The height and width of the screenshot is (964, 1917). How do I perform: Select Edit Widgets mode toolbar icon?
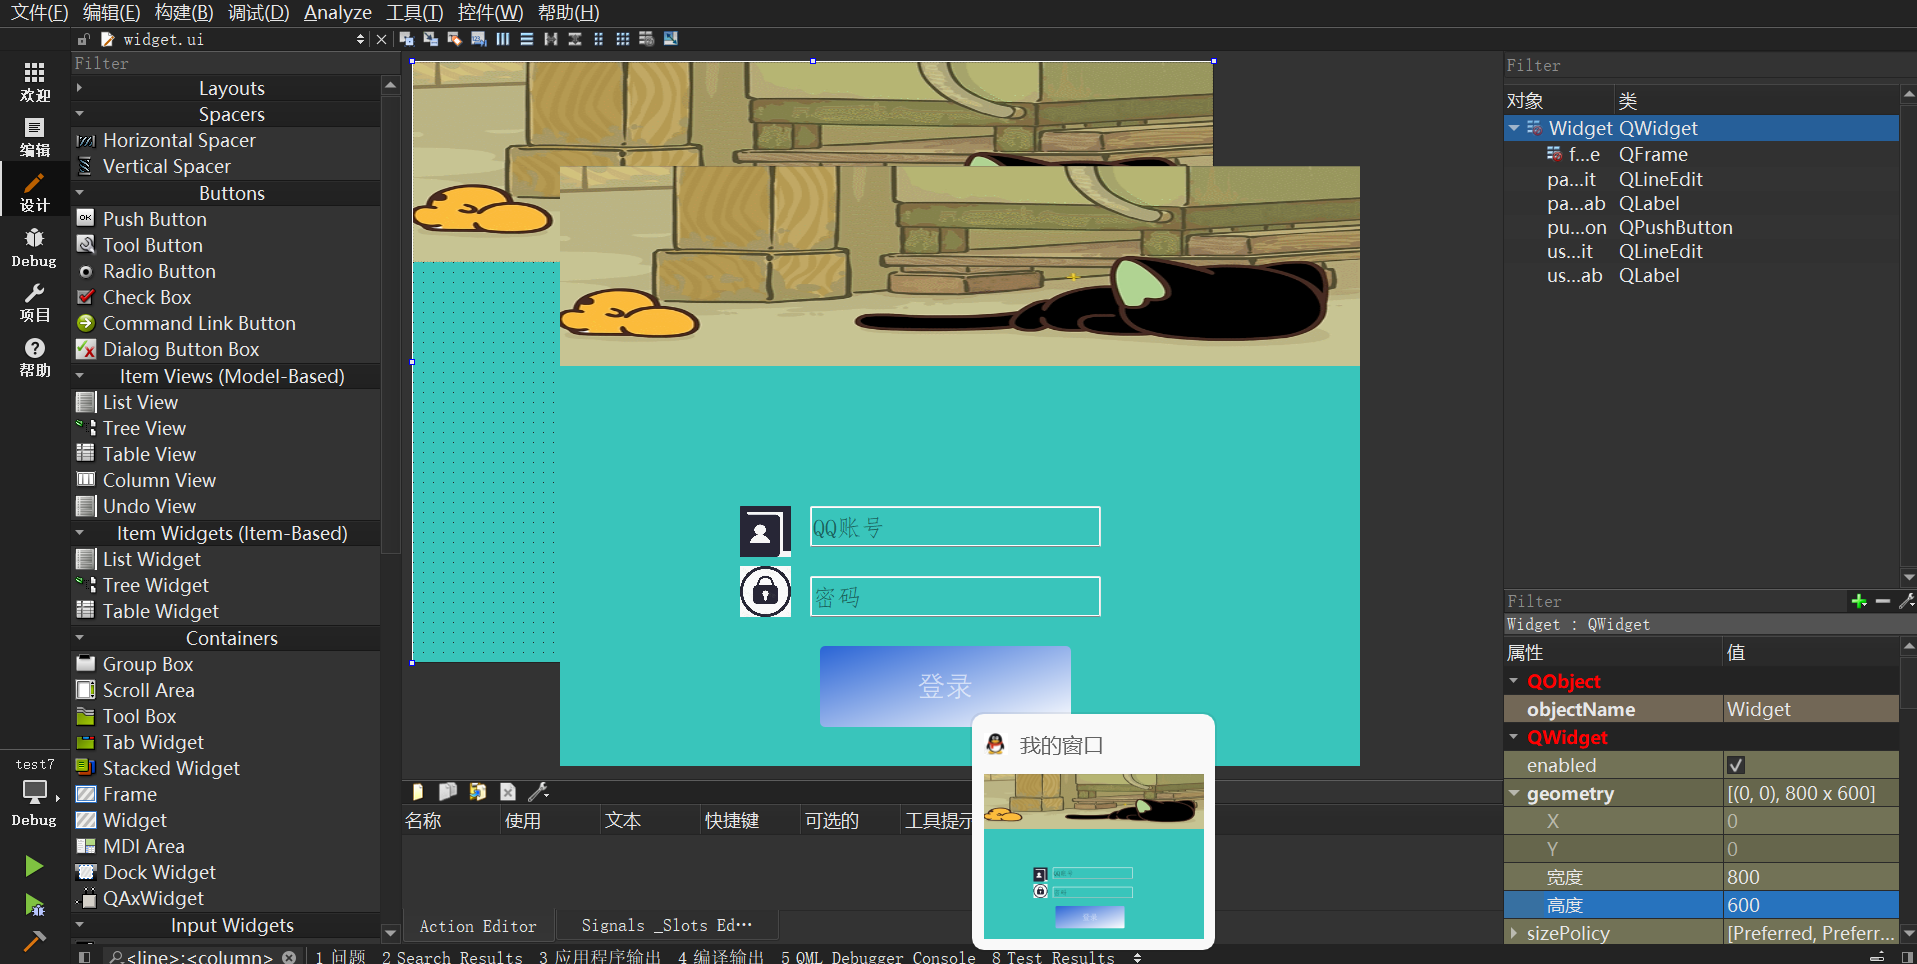(x=407, y=39)
